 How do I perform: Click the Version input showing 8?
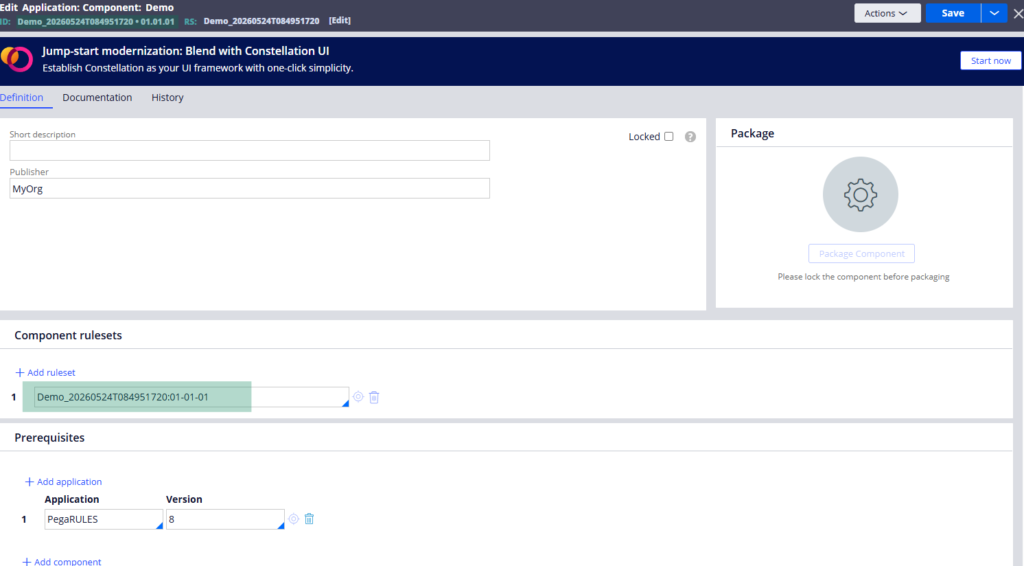point(225,519)
